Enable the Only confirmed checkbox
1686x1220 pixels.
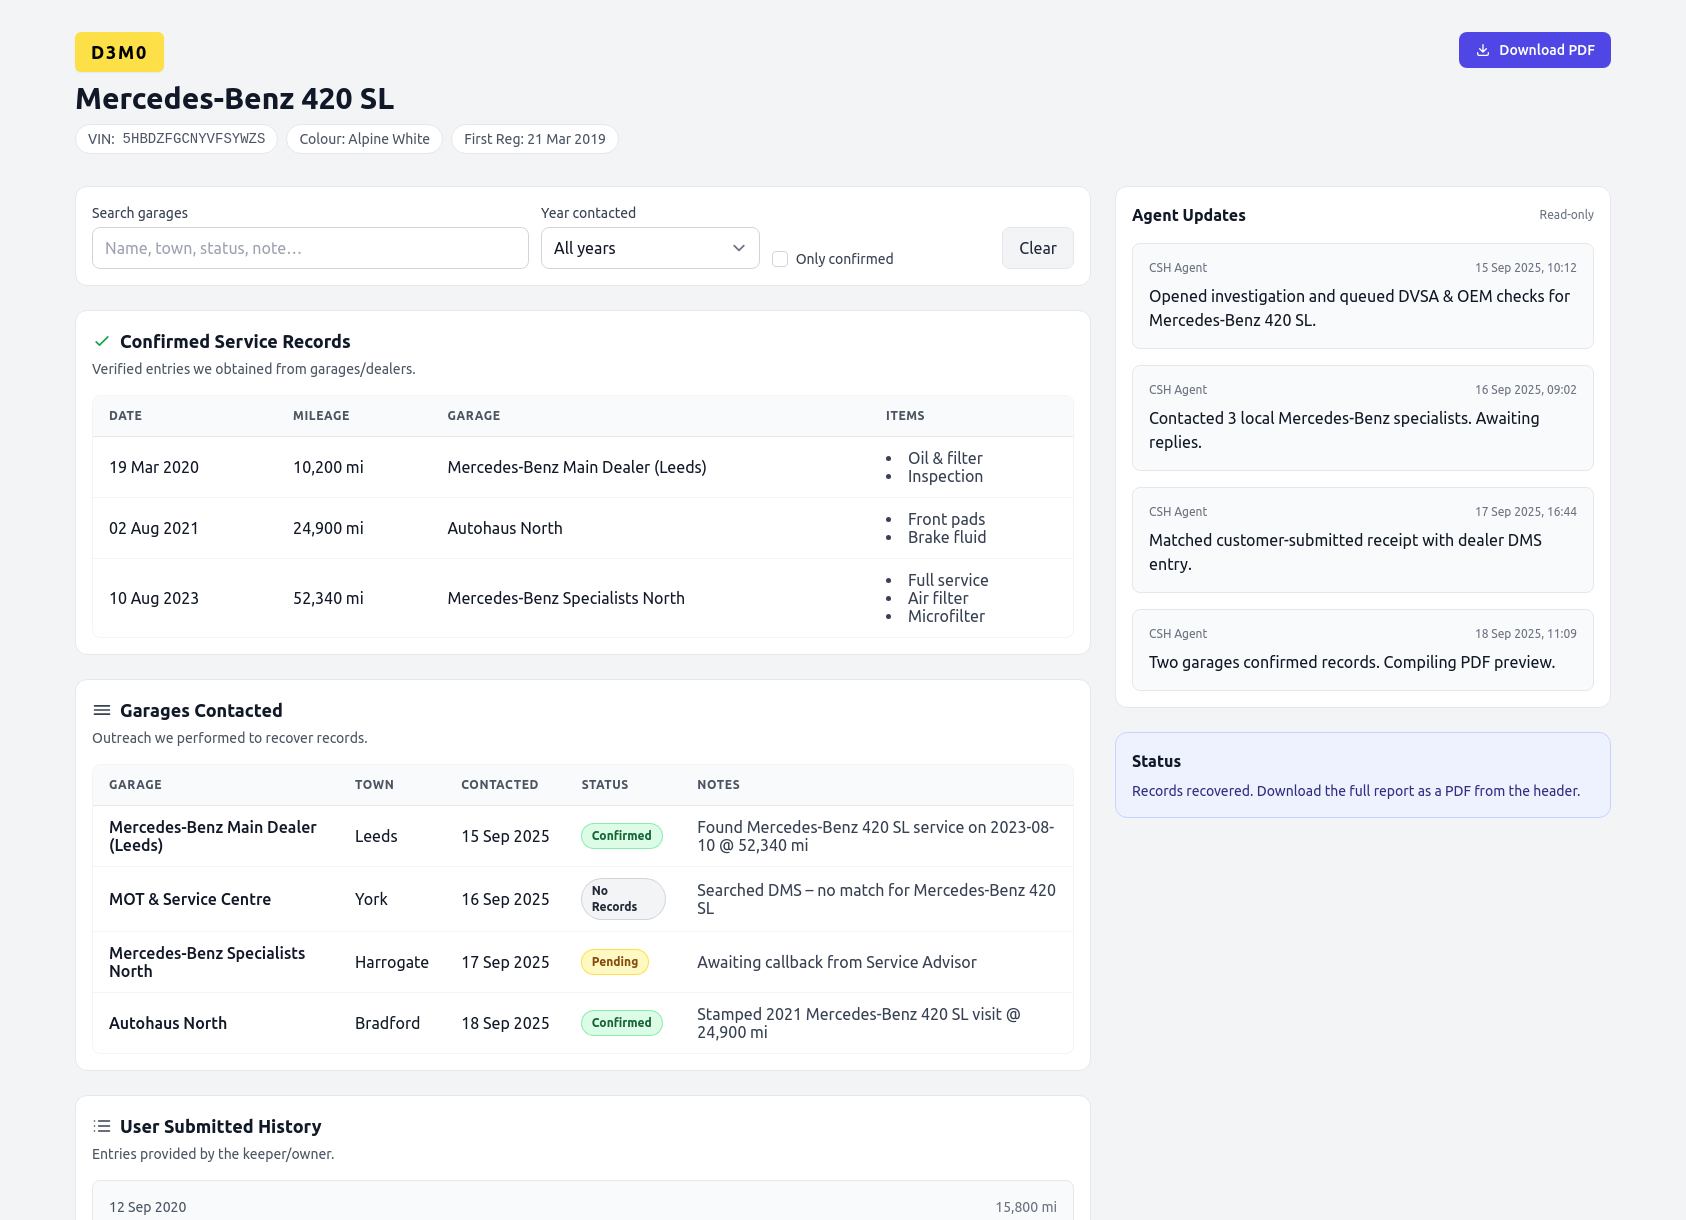click(x=780, y=259)
